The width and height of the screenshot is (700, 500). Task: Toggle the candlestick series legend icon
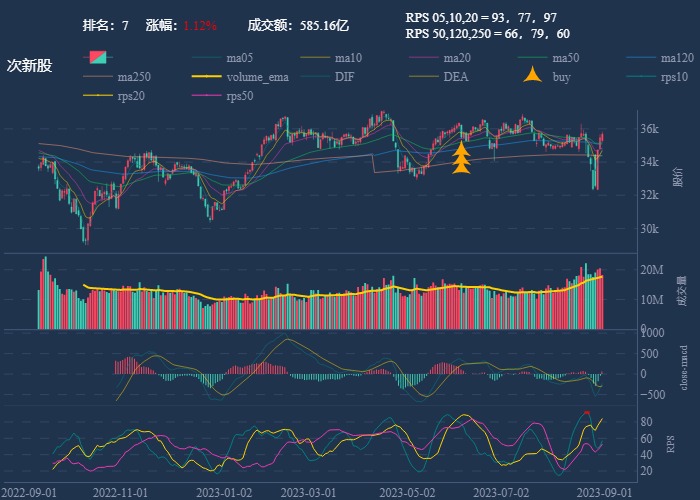coord(98,58)
